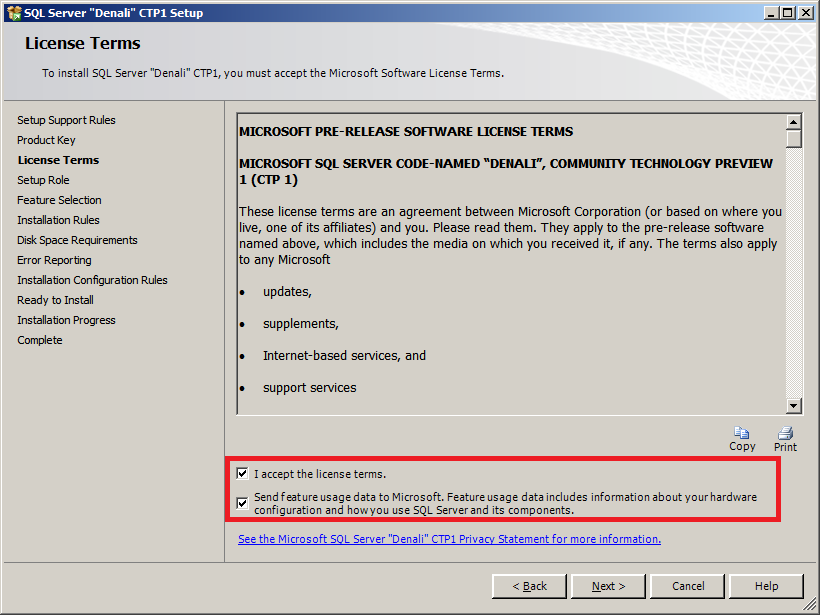Select 'Feature Selection' step in sidebar
The image size is (820, 615).
pyautogui.click(x=59, y=200)
